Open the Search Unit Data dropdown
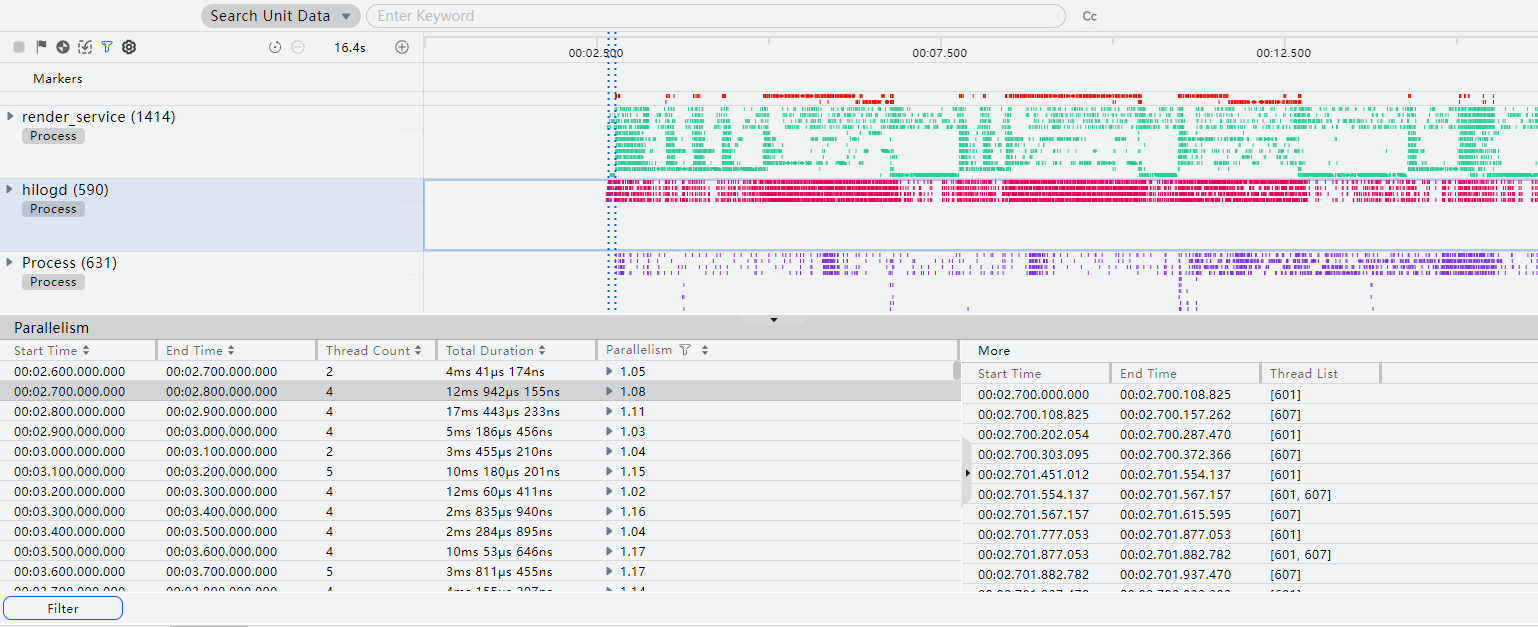 coord(280,16)
